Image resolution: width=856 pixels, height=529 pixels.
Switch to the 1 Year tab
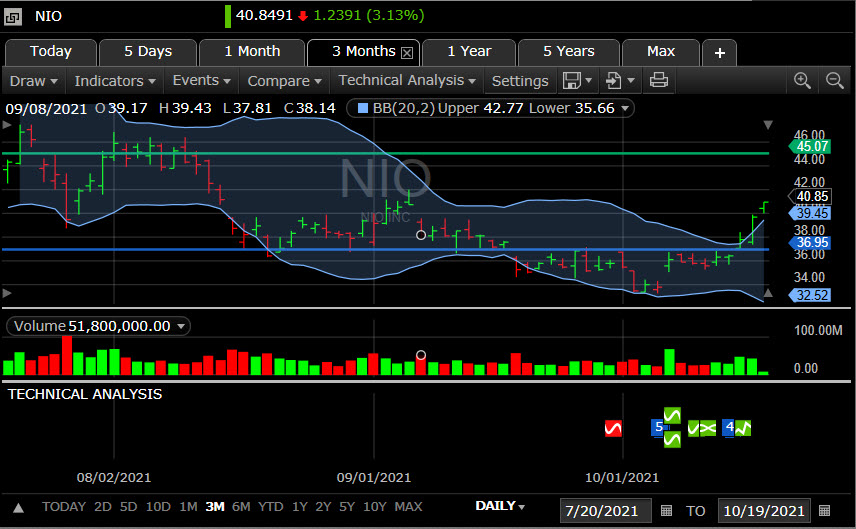pos(469,52)
